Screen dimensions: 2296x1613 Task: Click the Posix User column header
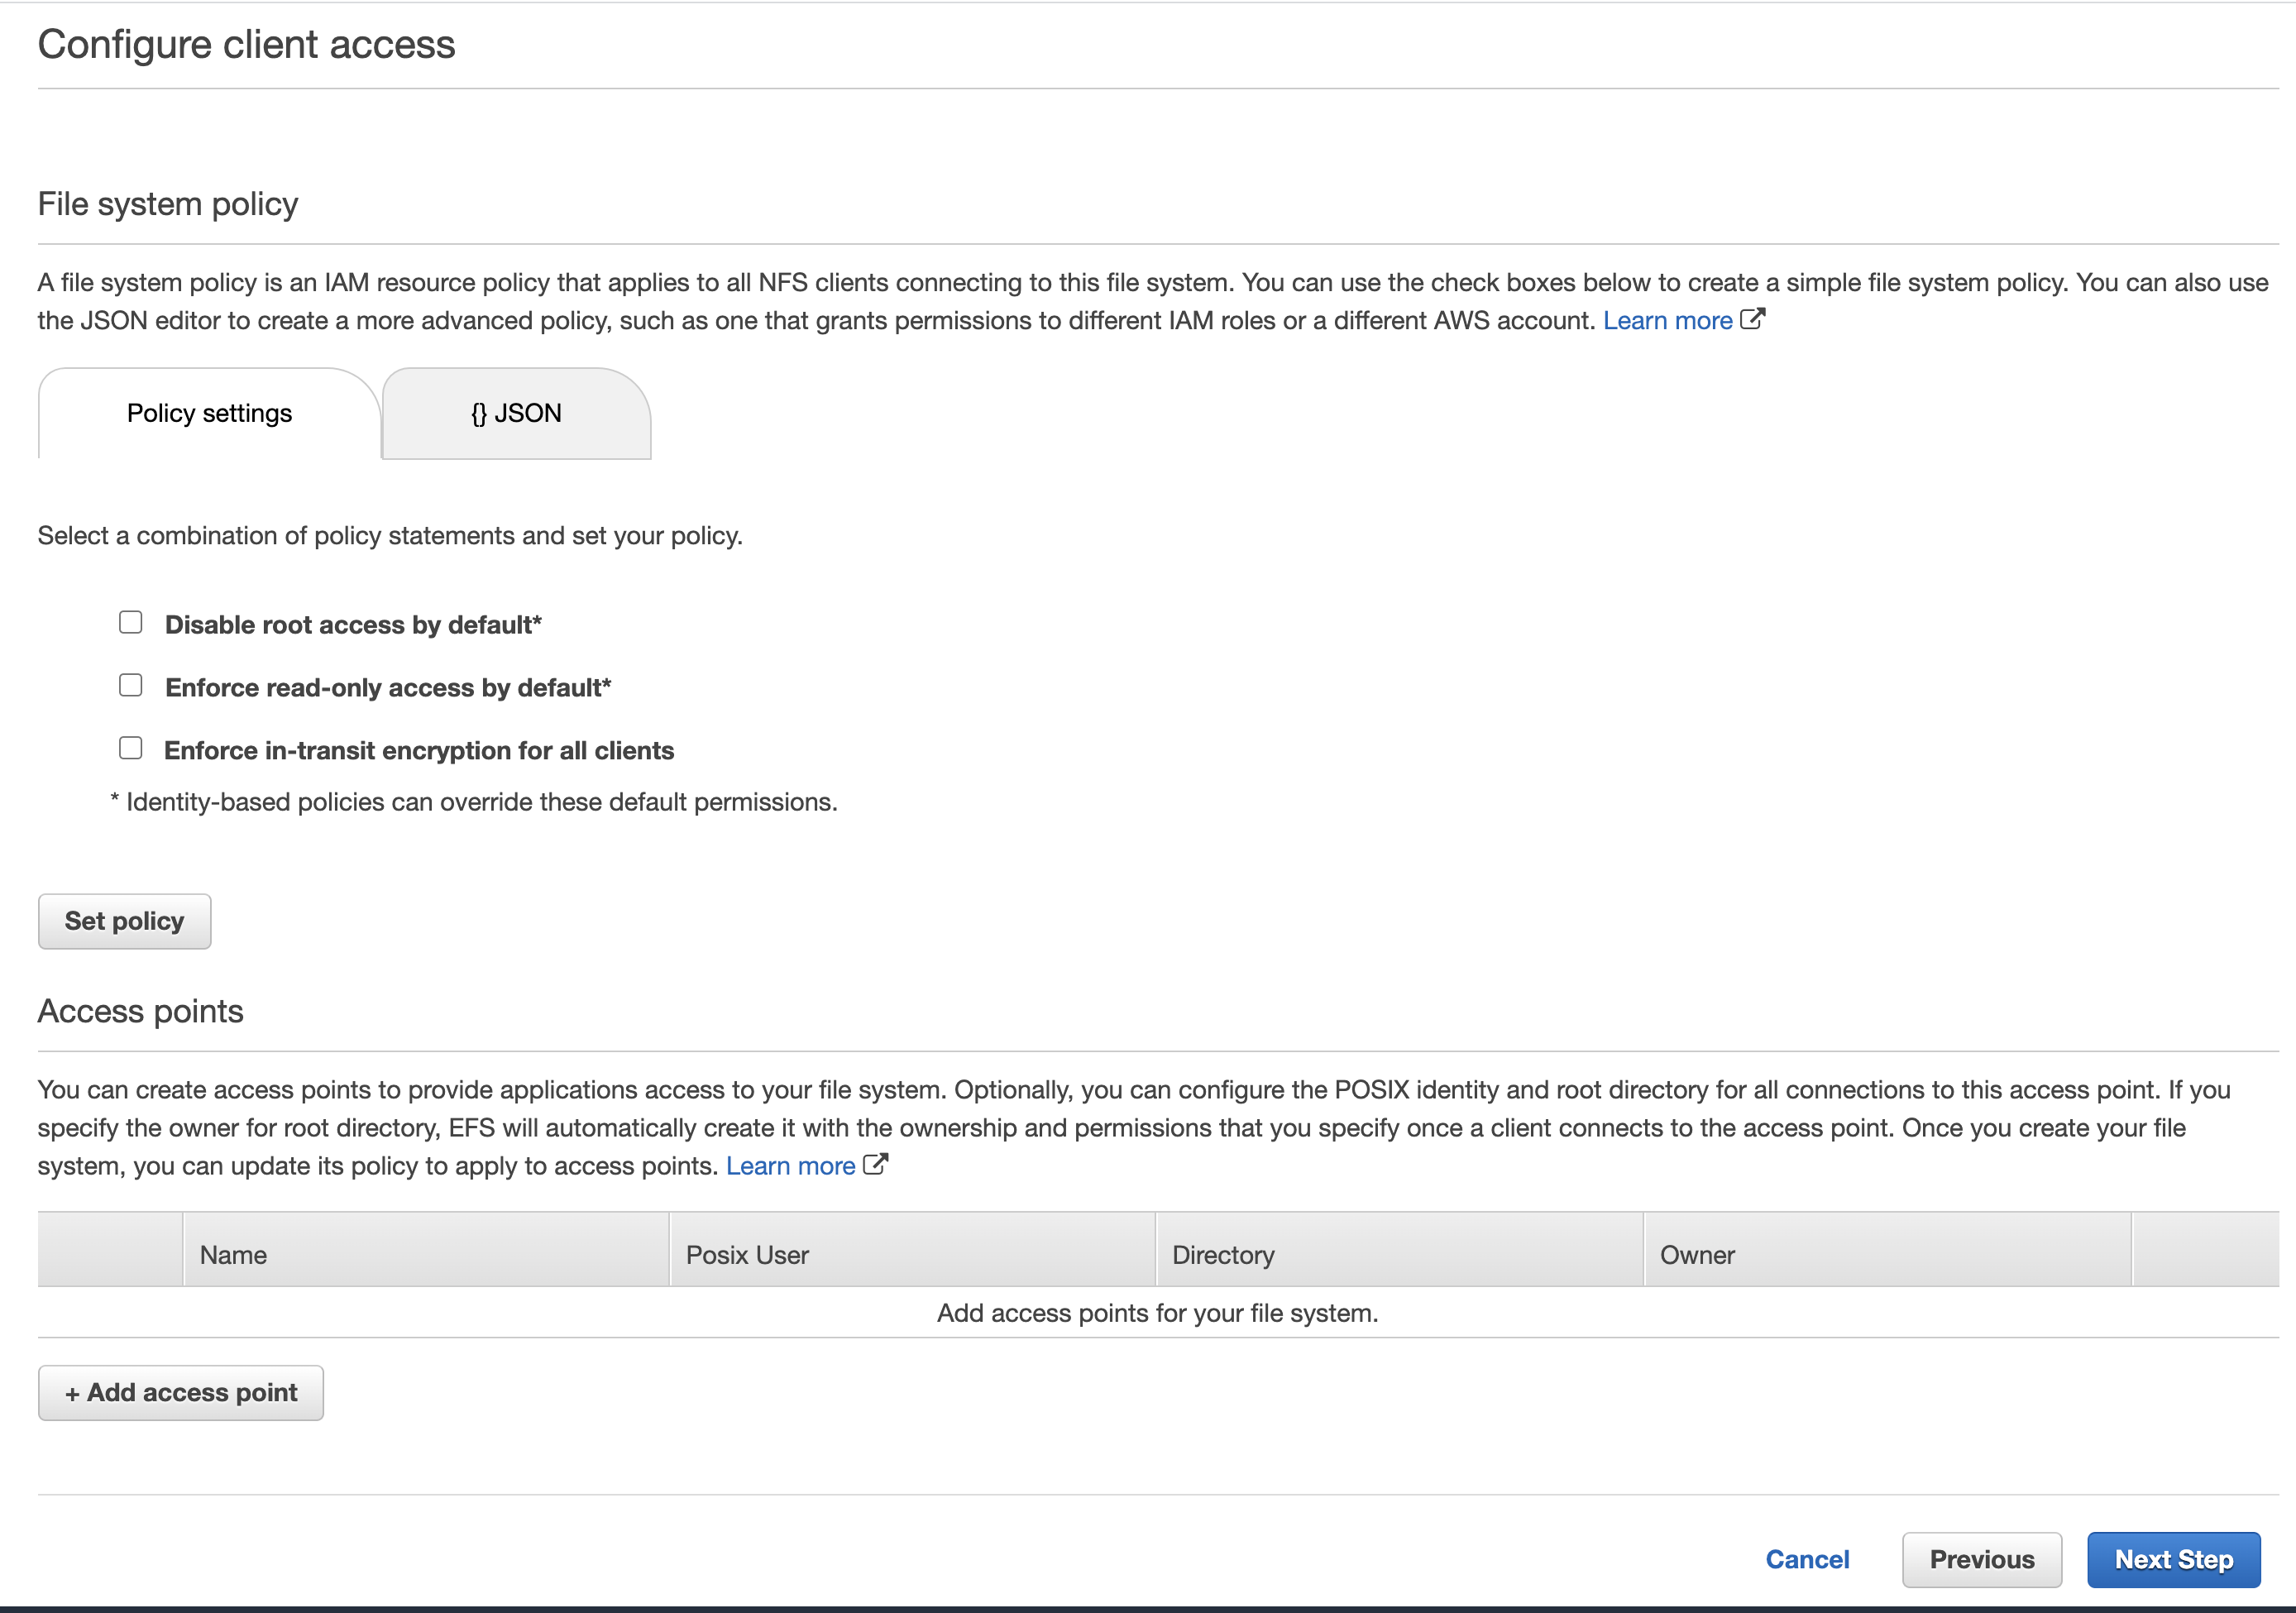[x=747, y=1255]
